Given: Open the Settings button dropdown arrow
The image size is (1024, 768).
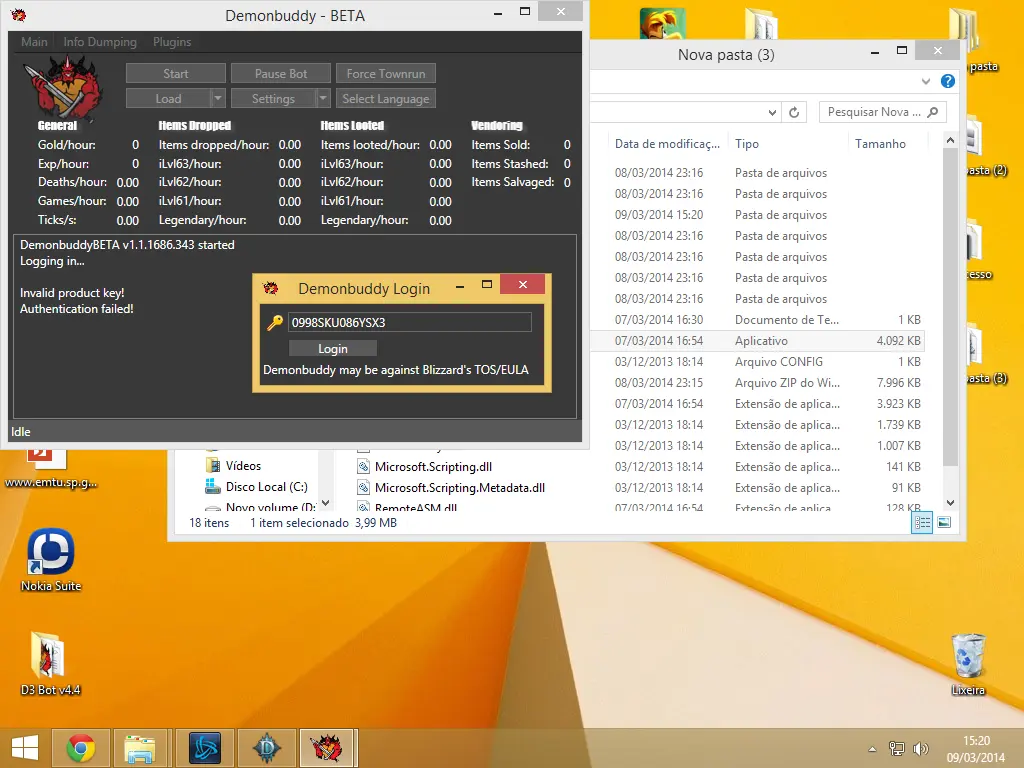Looking at the screenshot, I should tap(323, 99).
